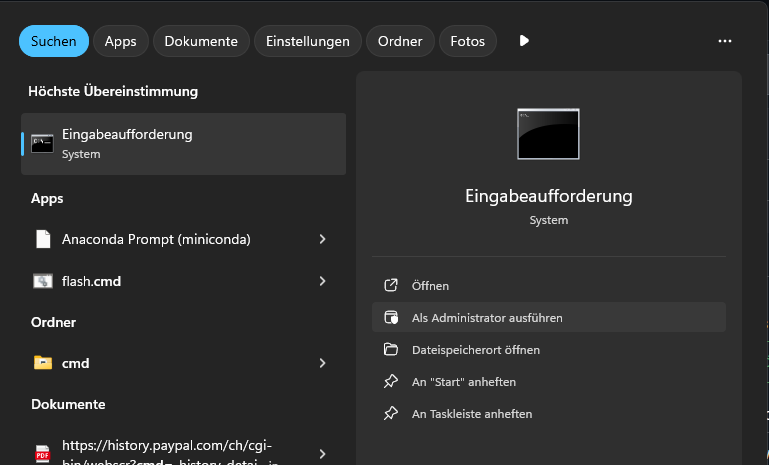
Task: Click the pin icon beside An "Start" anheften
Action: 391,382
